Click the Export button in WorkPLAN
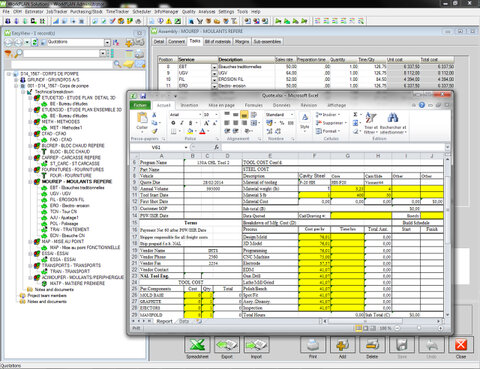The height and width of the screenshot is (369, 480). 227,345
